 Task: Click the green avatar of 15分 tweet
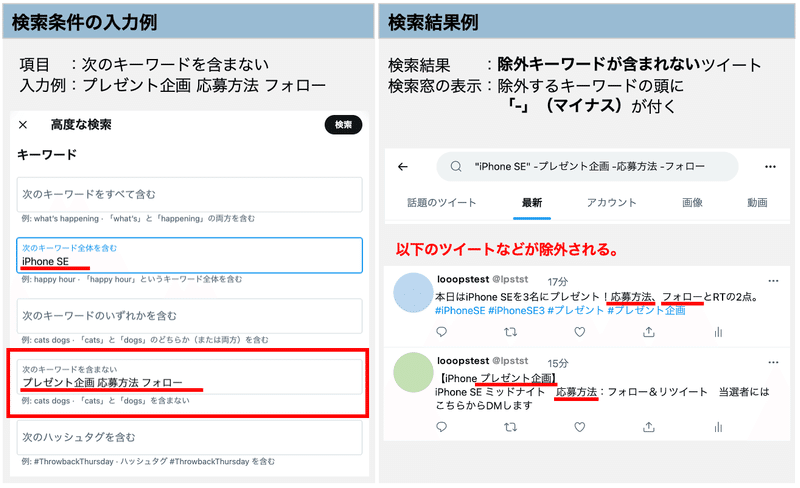coord(413,372)
